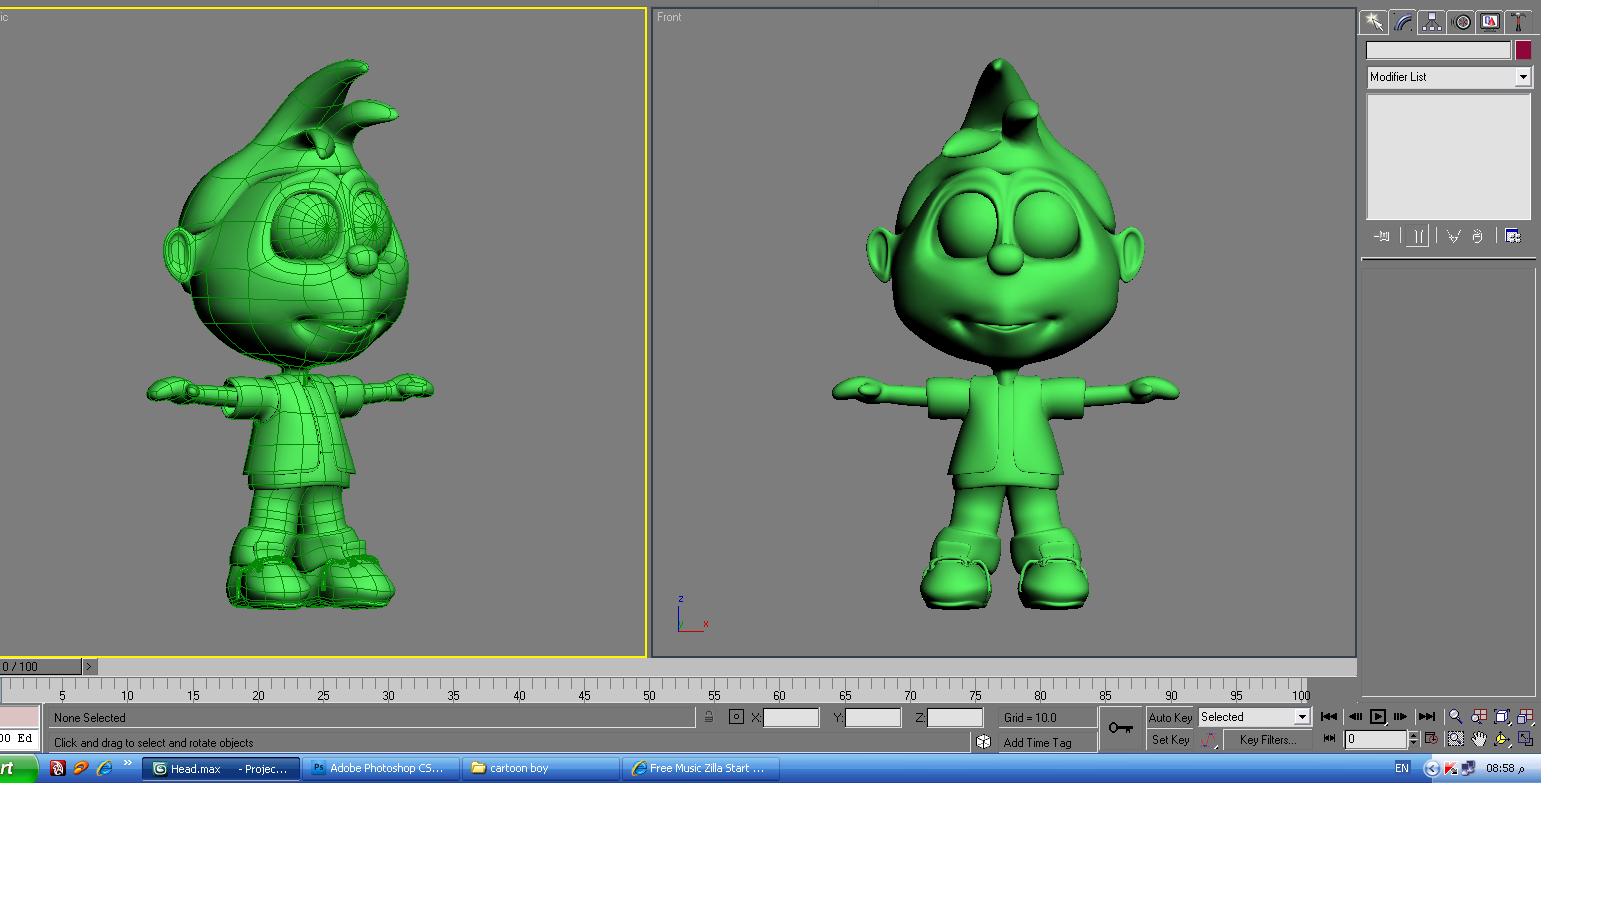Click the 'Grid = 10.0' status text

1030,718
